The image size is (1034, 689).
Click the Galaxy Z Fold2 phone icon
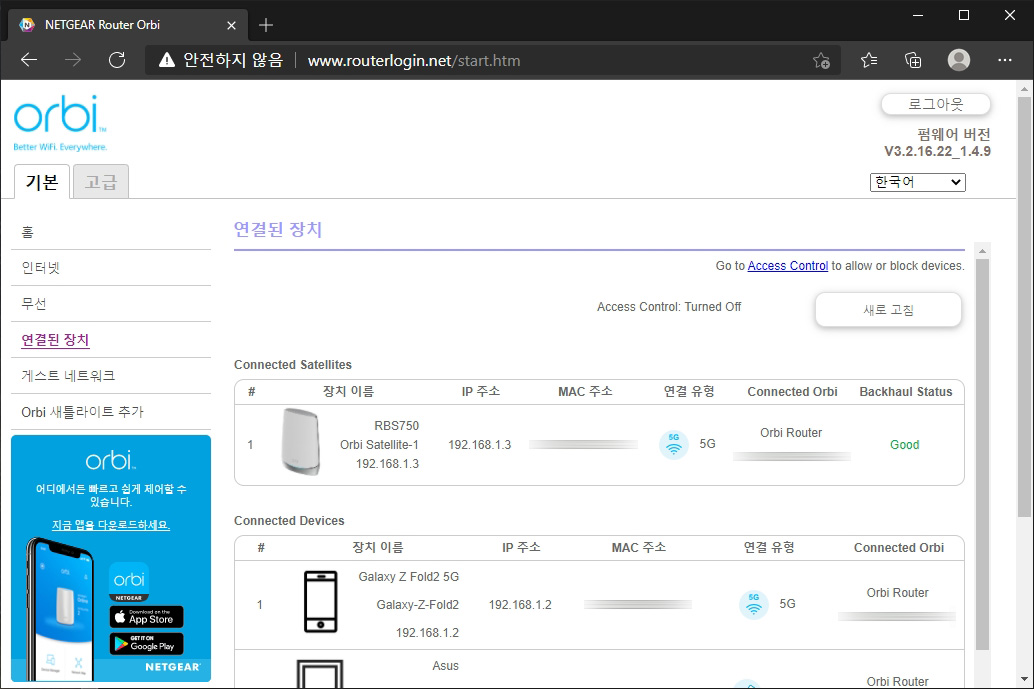[320, 602]
